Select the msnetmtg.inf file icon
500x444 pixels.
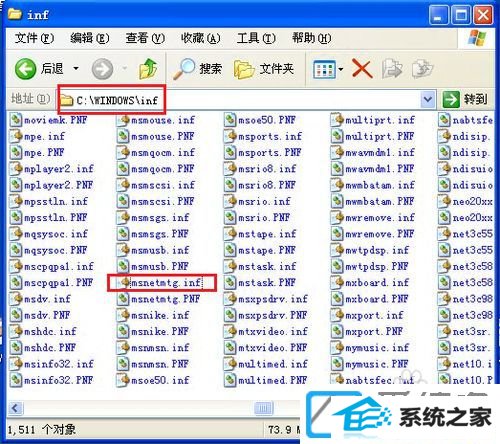coord(125,283)
